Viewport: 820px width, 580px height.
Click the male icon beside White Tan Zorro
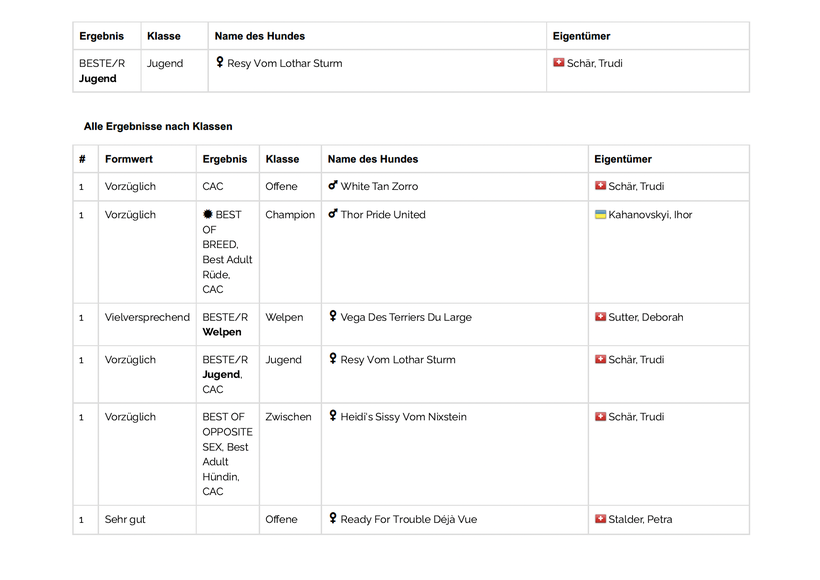[x=333, y=186]
